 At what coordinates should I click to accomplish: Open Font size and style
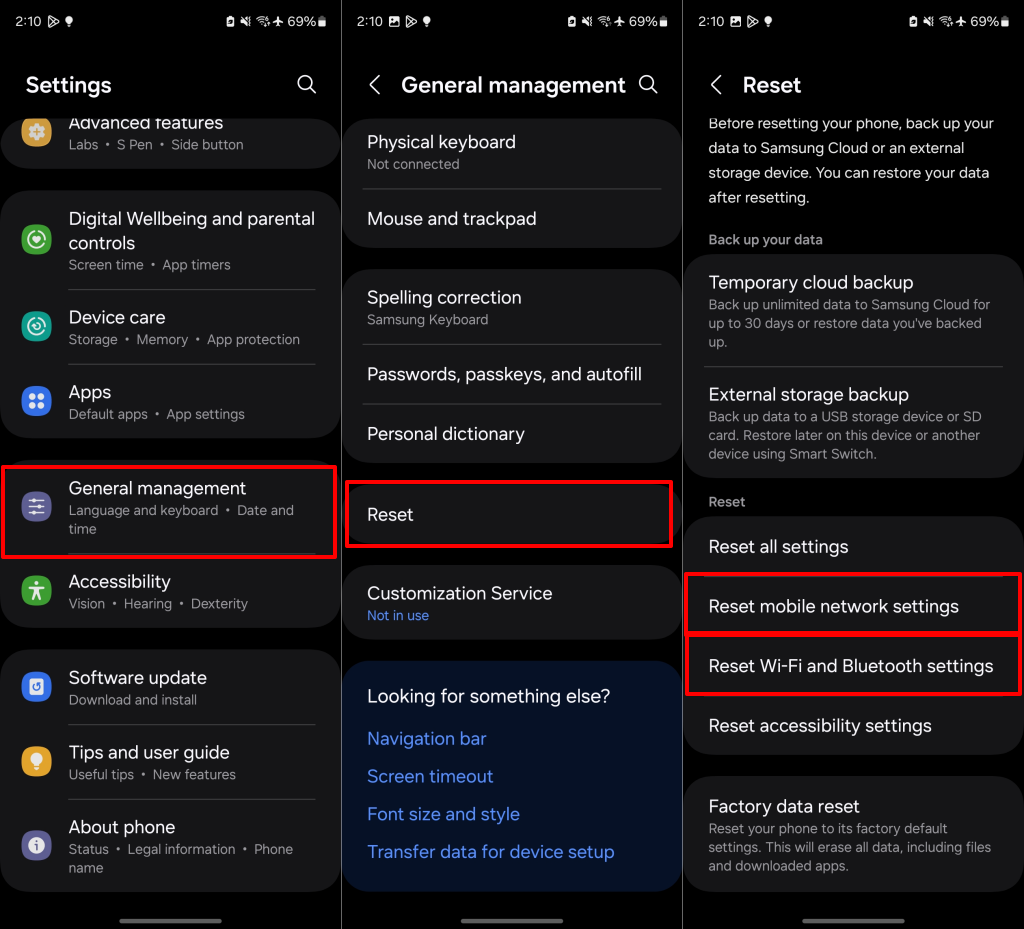pos(443,814)
